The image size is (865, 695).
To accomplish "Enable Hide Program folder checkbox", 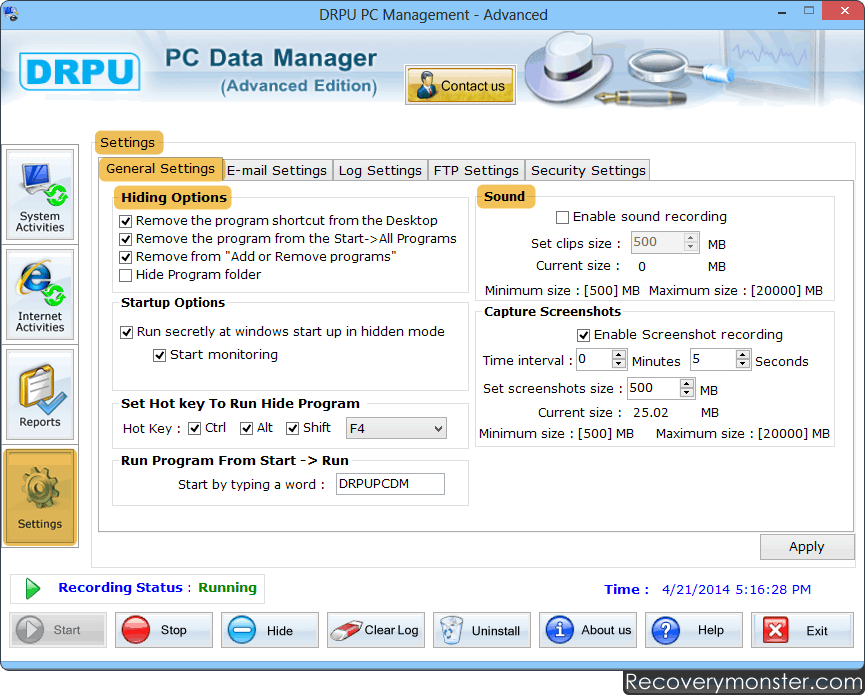I will (x=126, y=275).
